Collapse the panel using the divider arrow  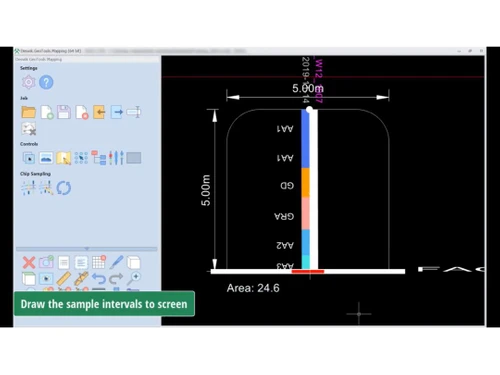pos(86,249)
